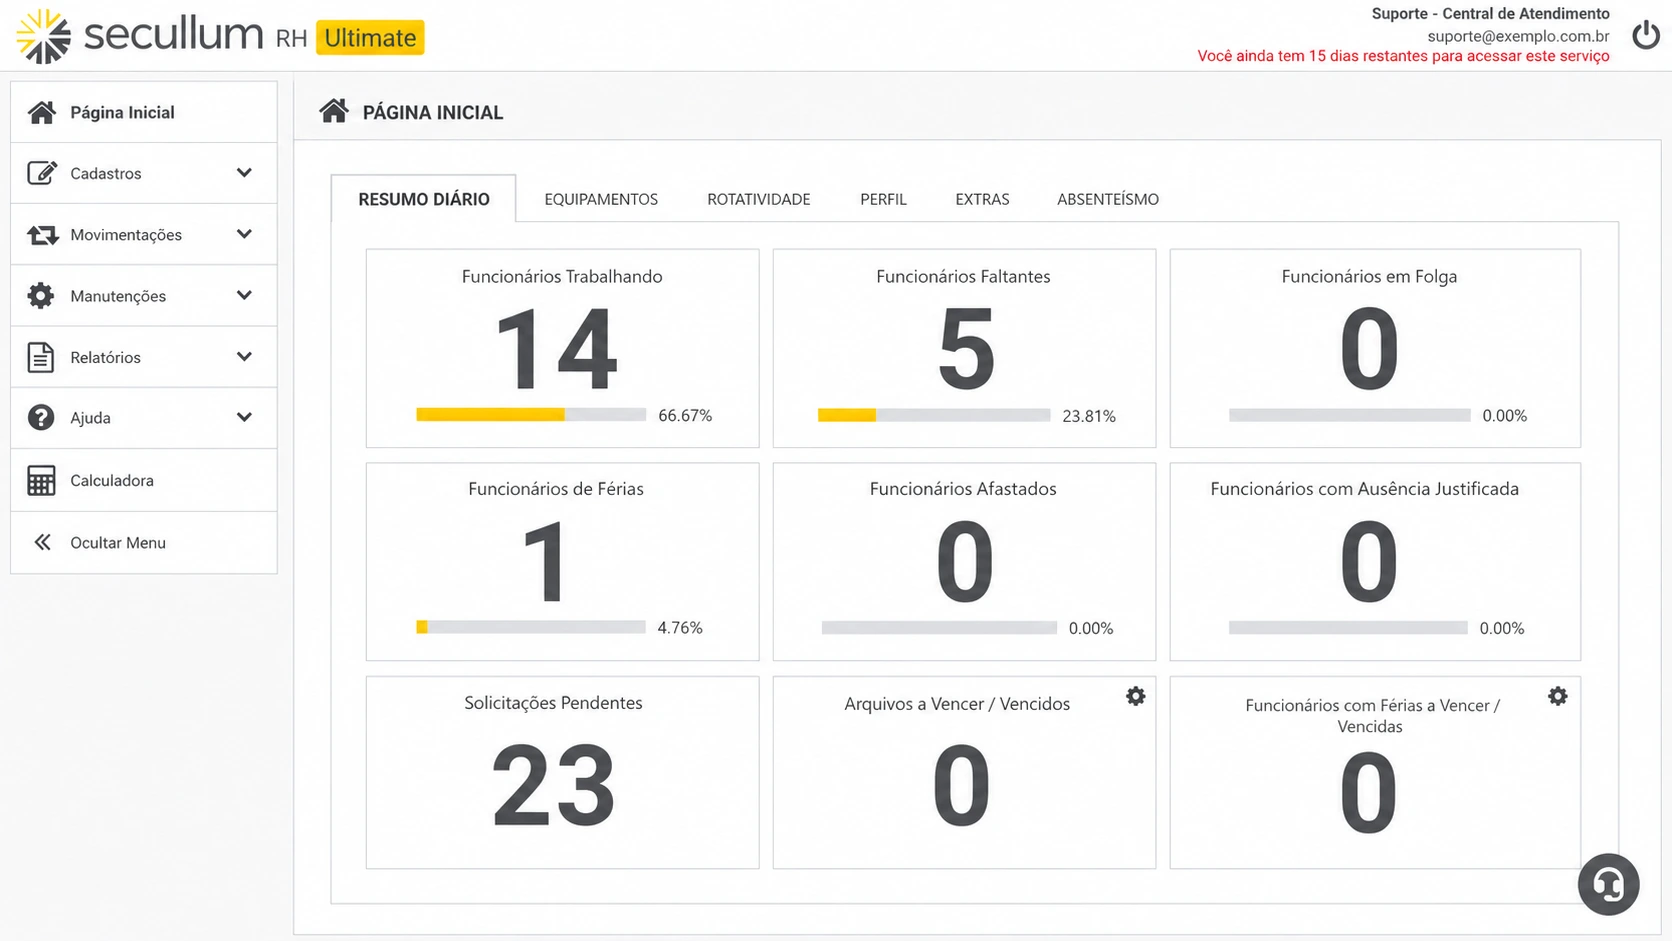Click the Funcionários Faltantes card number
The image size is (1672, 941).
pyautogui.click(x=966, y=350)
